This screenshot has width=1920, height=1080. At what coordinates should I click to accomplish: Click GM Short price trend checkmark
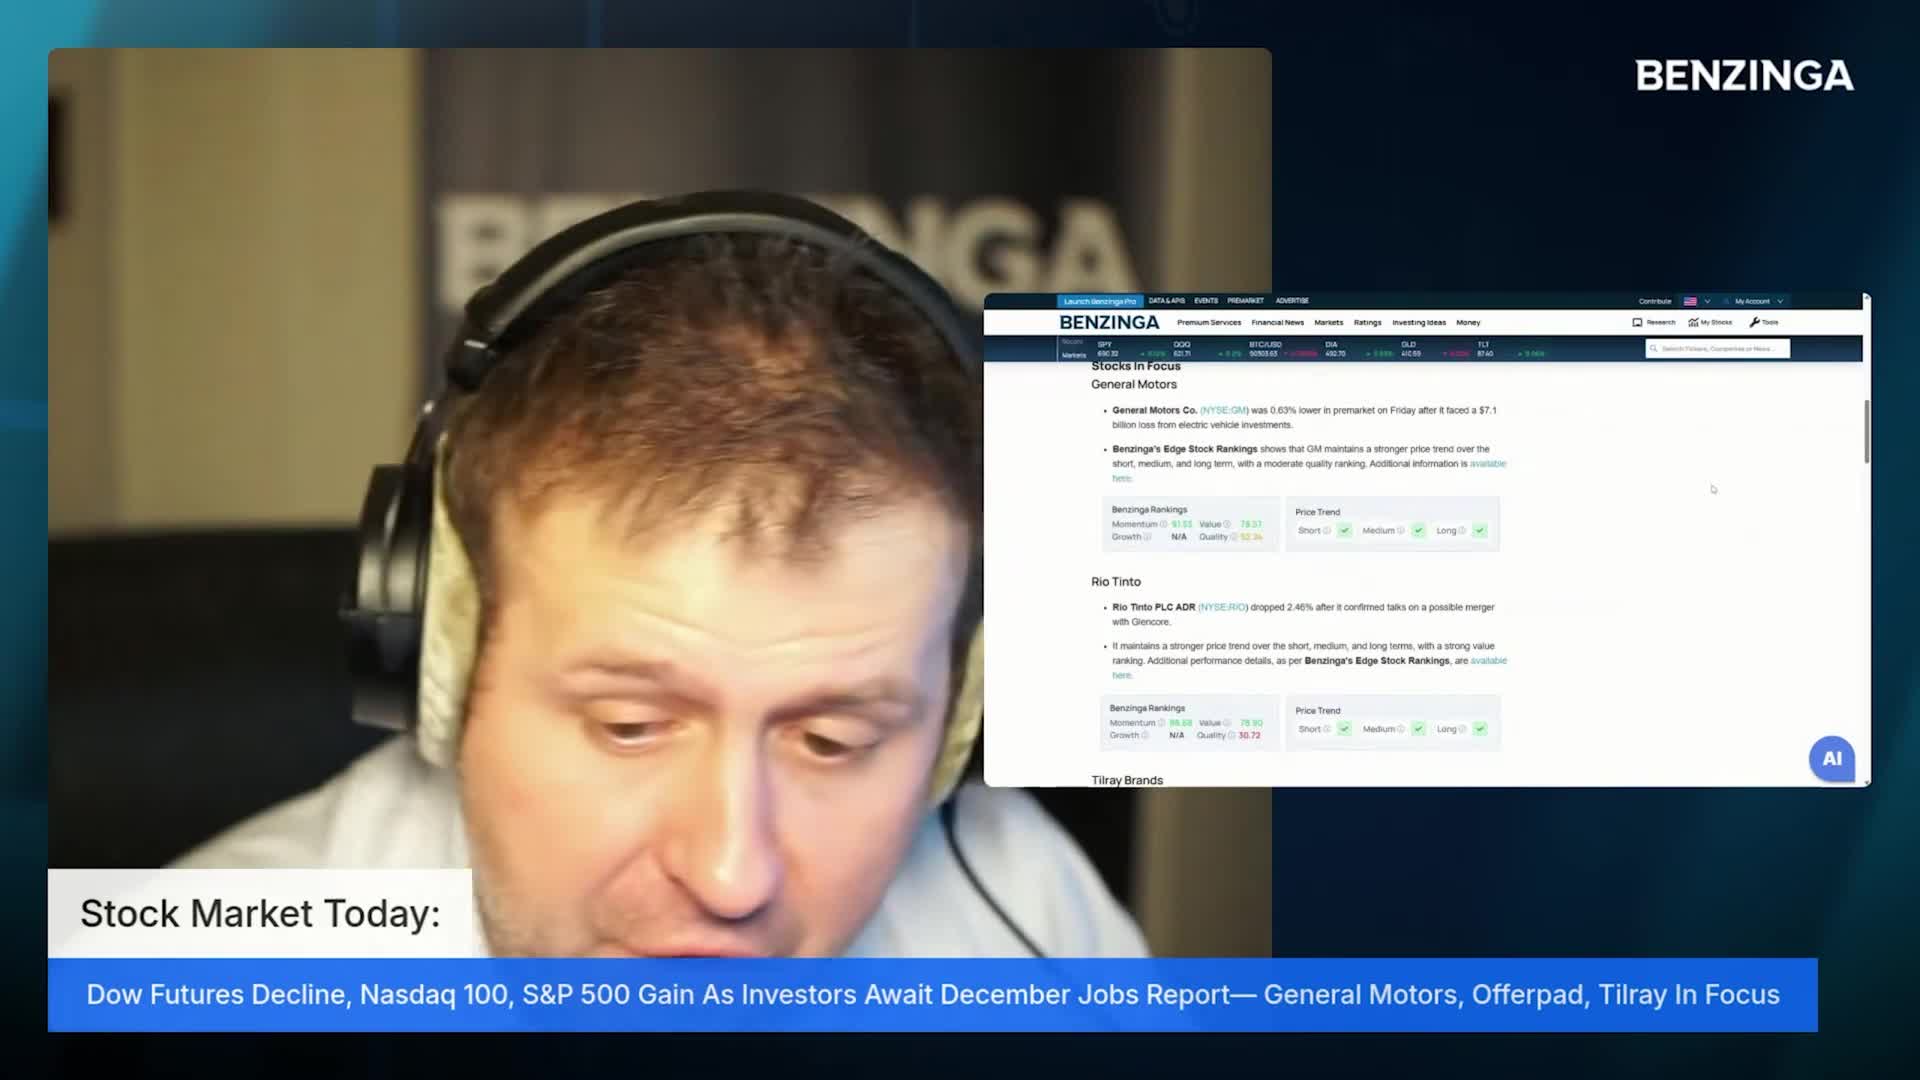1344,531
